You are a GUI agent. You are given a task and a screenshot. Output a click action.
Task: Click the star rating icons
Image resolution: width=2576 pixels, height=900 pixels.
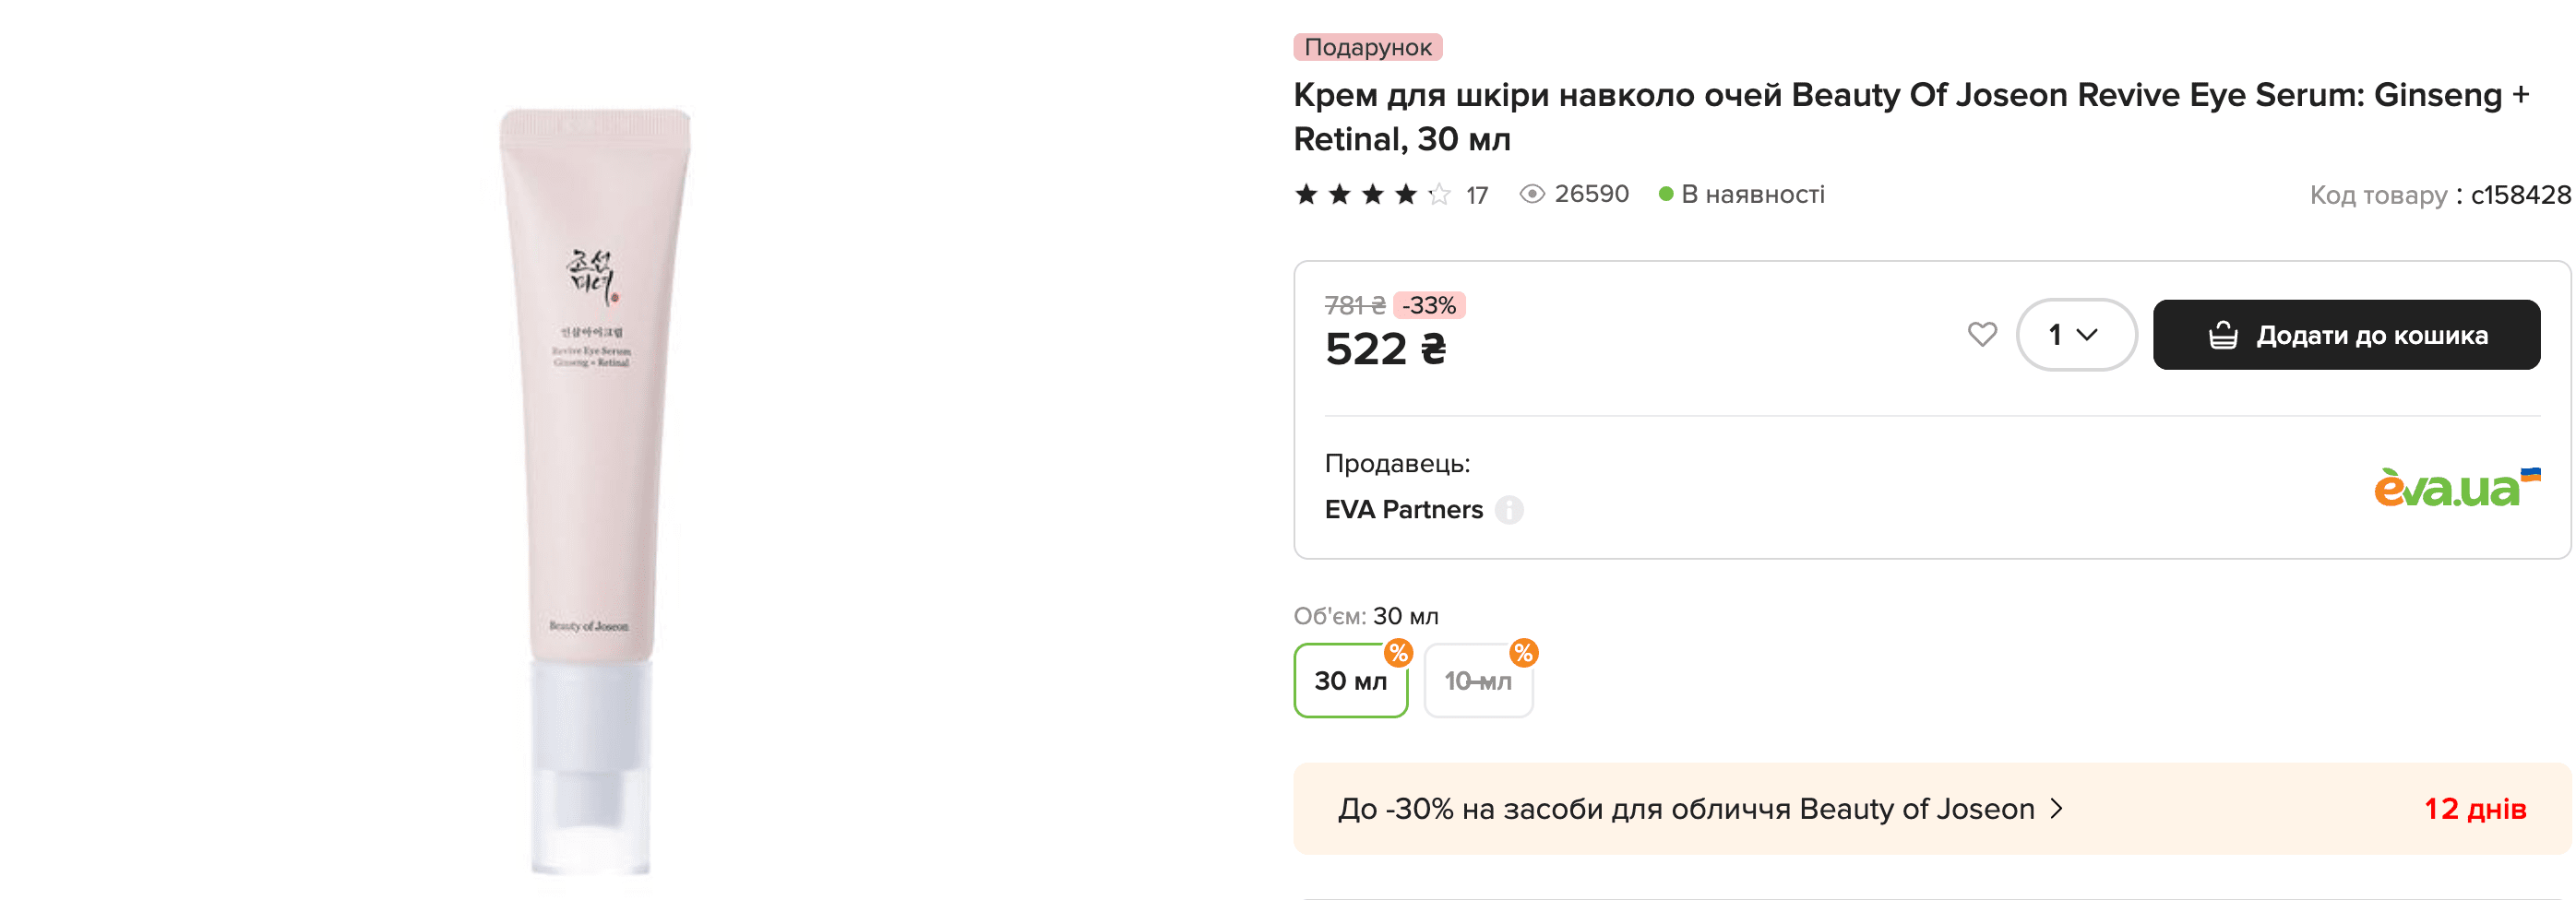[x=1372, y=194]
